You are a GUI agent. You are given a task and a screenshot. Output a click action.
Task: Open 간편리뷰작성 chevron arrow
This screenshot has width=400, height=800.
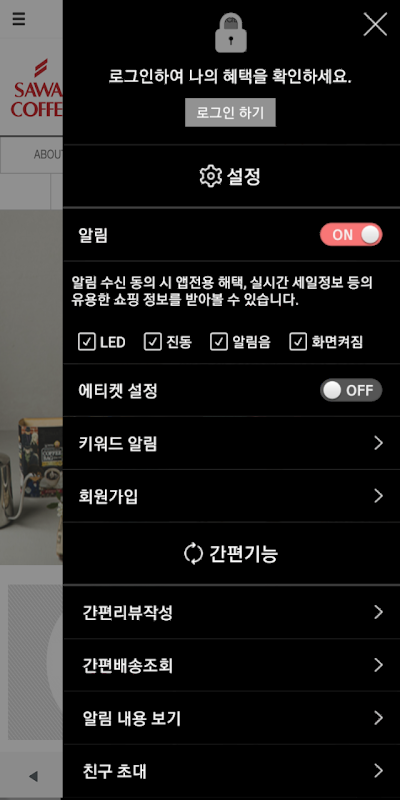click(x=378, y=612)
